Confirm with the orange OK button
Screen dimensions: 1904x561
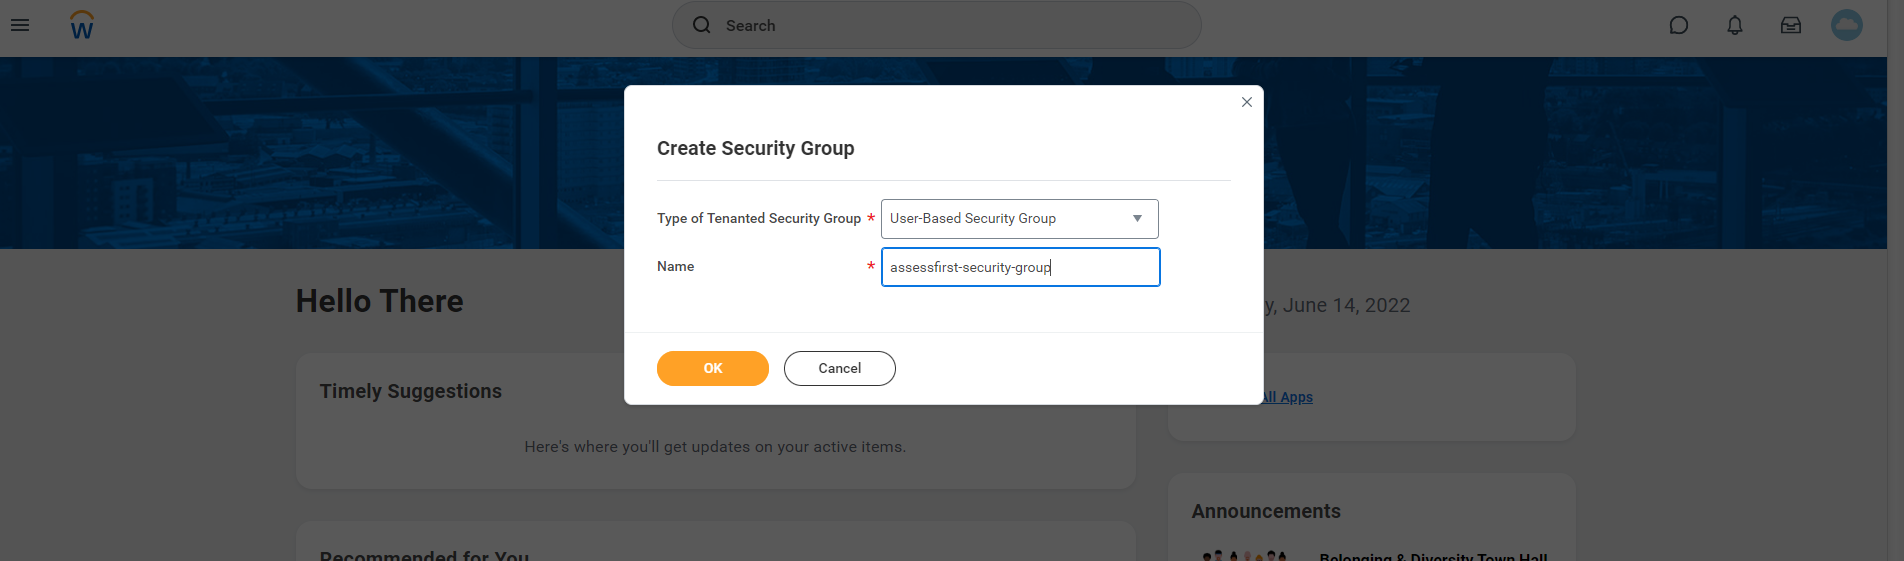pos(712,368)
